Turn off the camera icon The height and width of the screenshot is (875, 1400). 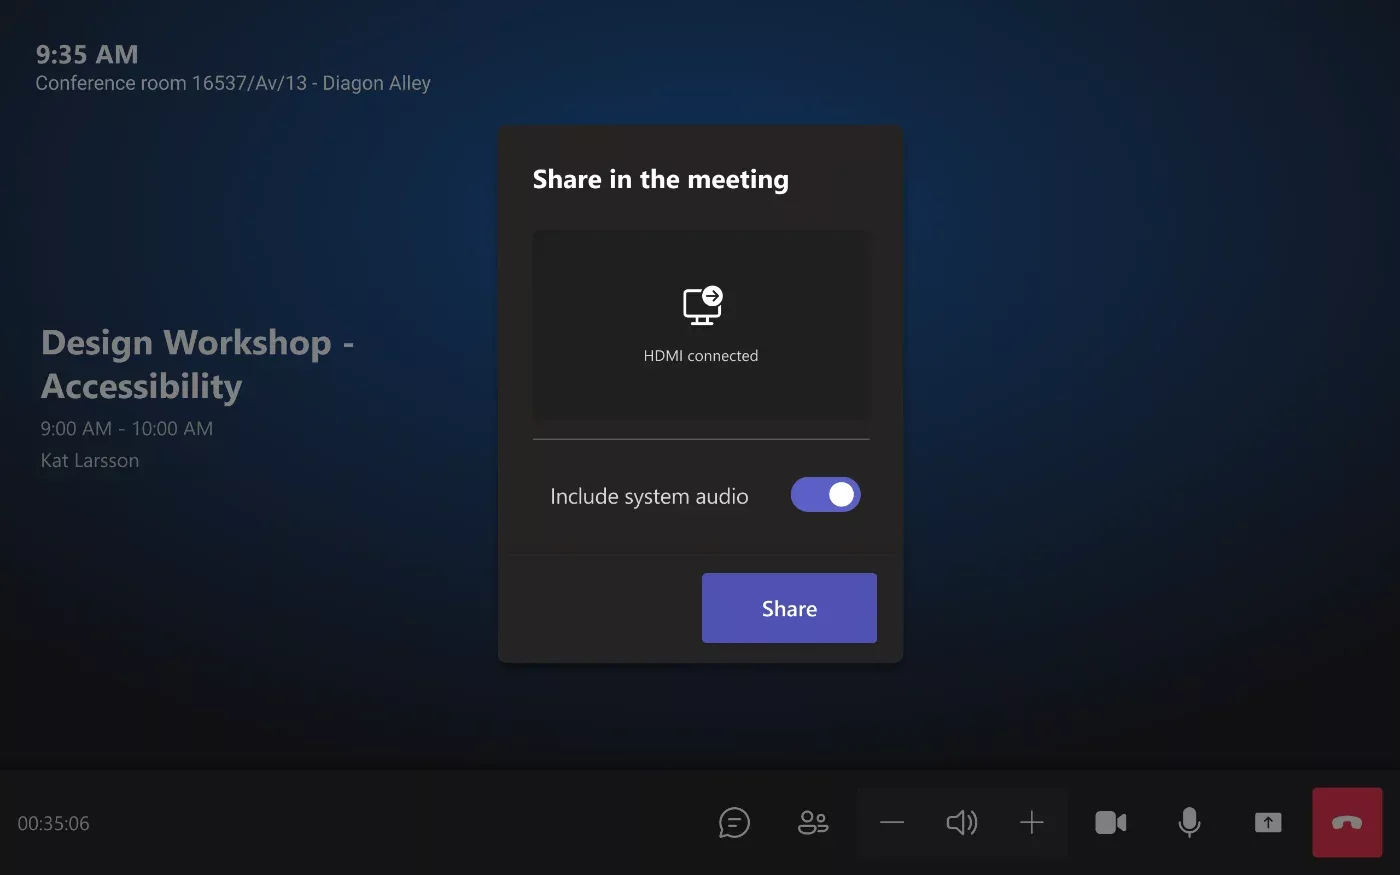1110,823
